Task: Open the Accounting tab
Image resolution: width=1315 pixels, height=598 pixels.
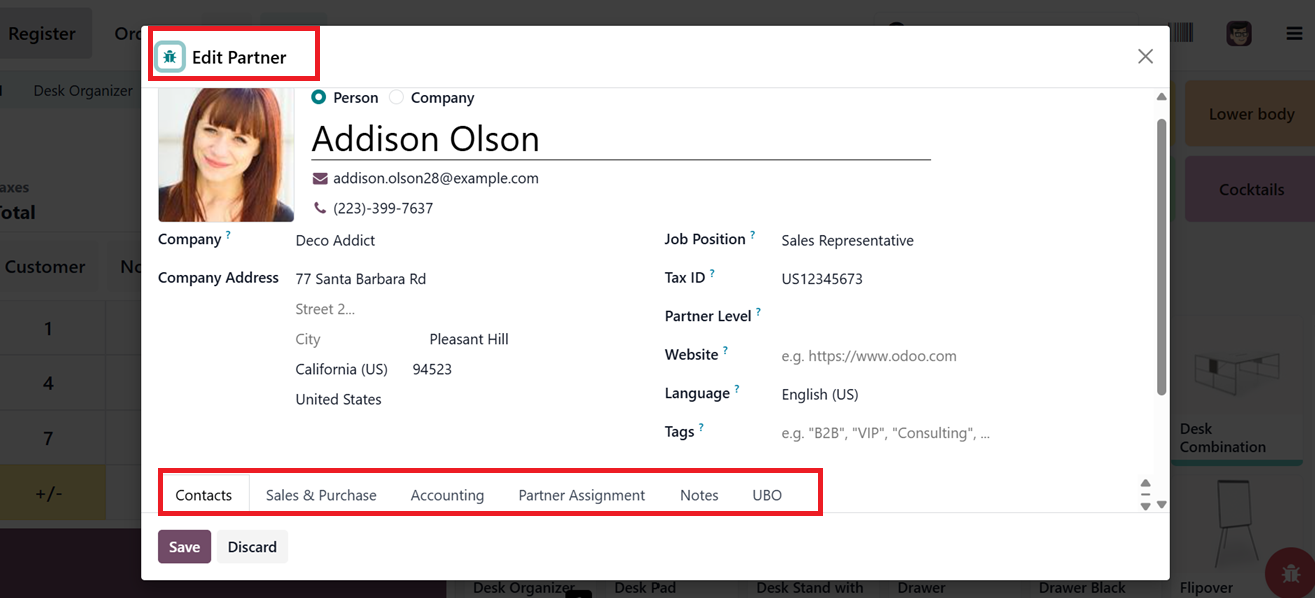Action: point(447,495)
